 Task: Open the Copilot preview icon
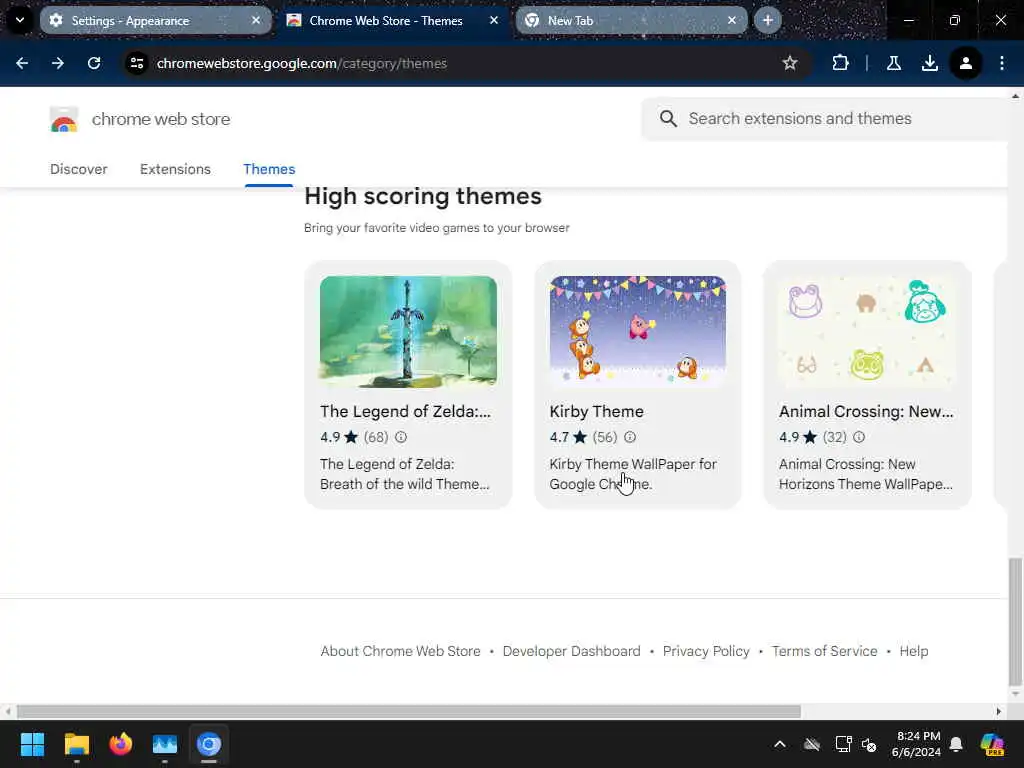pyautogui.click(x=992, y=744)
